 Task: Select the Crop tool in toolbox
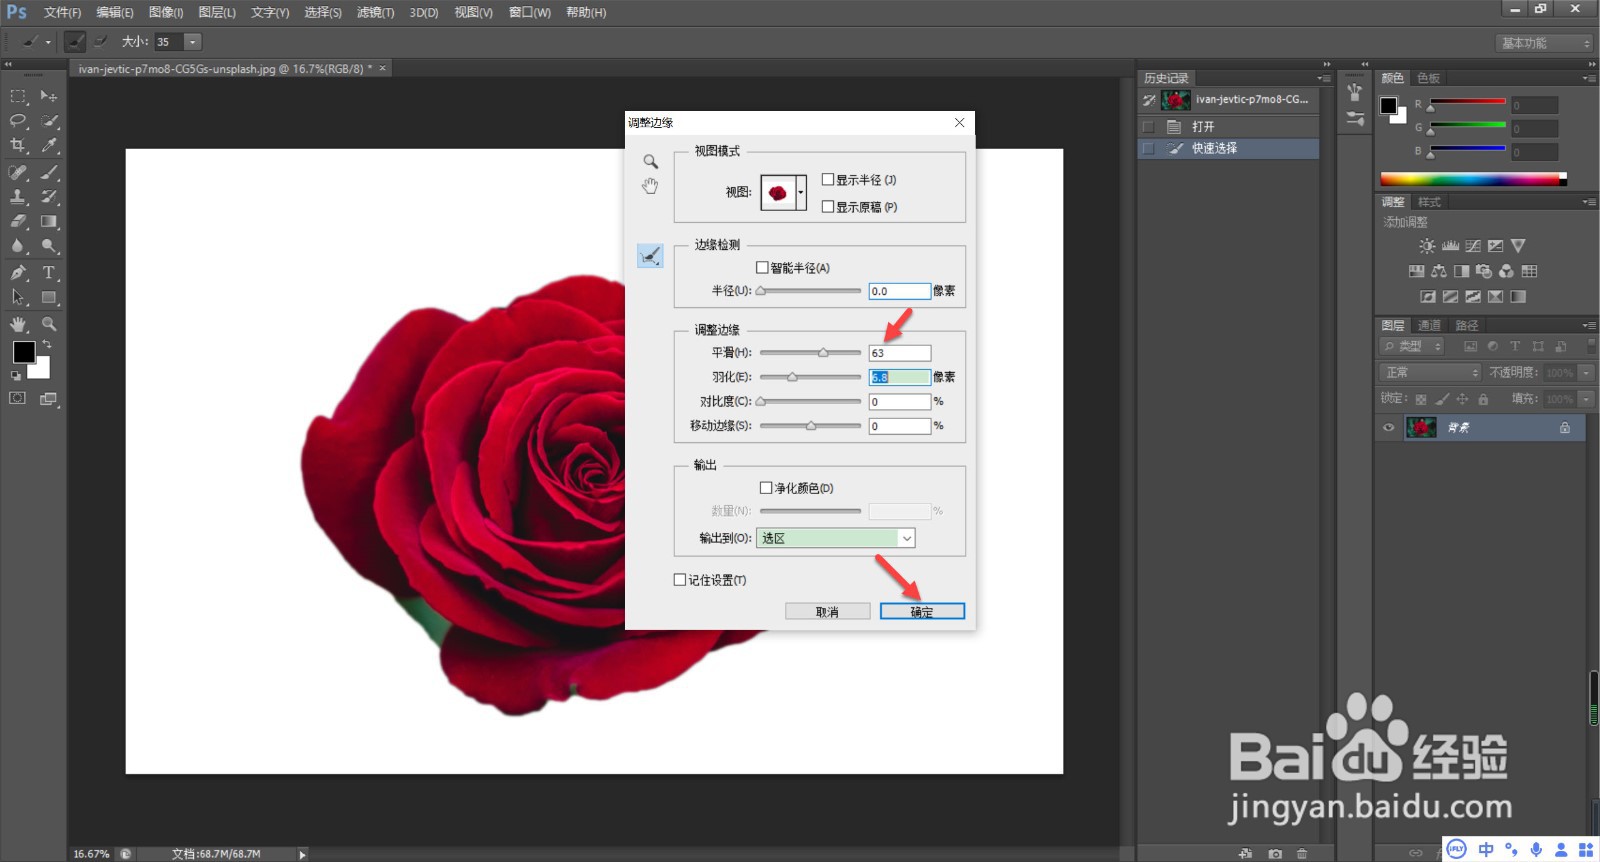(18, 146)
